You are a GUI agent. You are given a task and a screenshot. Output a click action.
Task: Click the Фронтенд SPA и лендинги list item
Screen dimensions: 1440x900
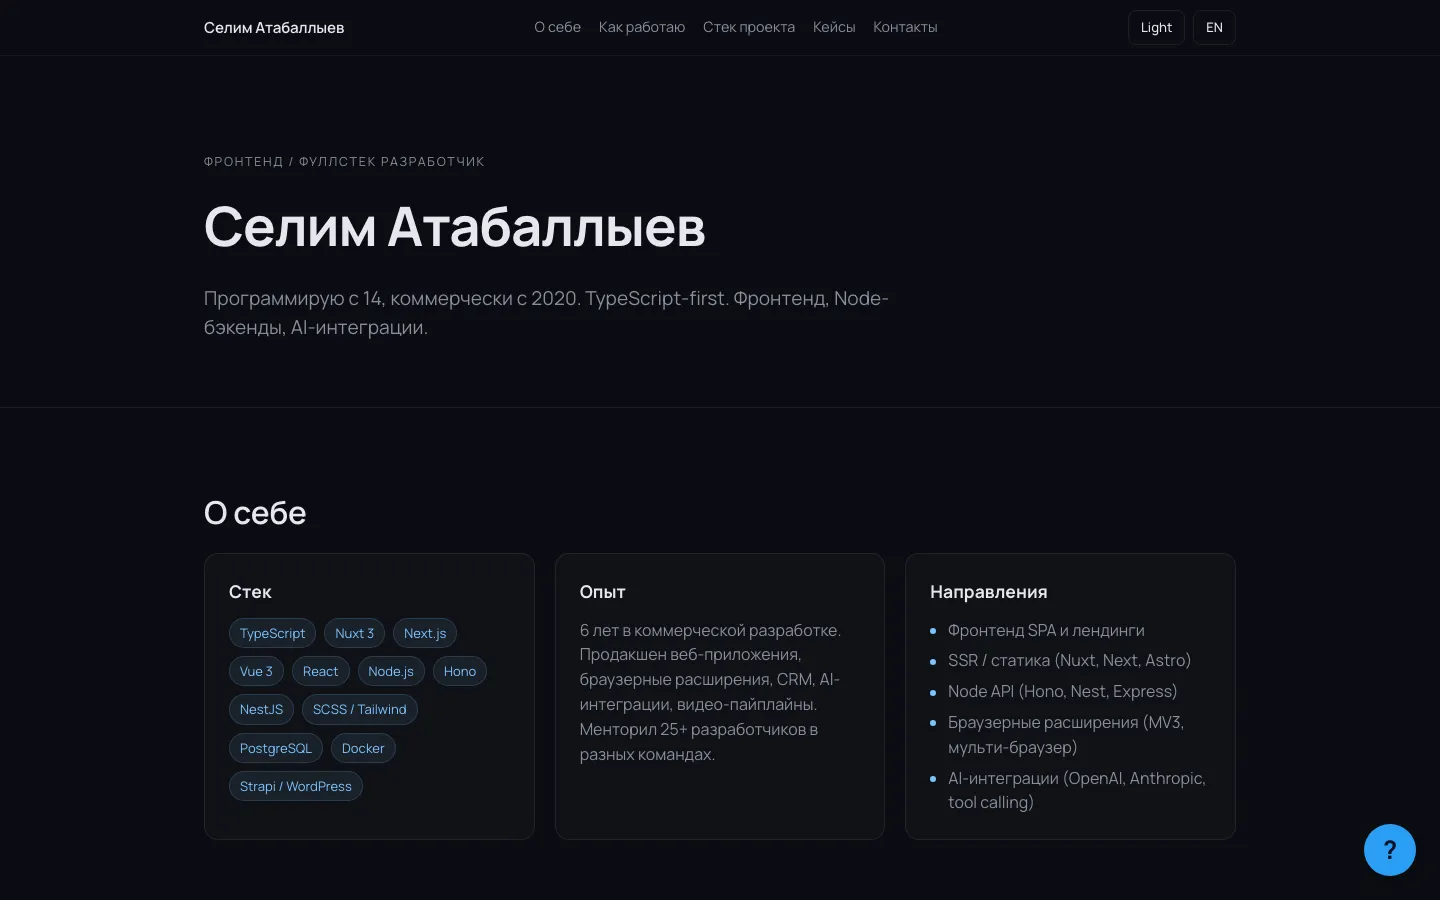coord(1046,630)
